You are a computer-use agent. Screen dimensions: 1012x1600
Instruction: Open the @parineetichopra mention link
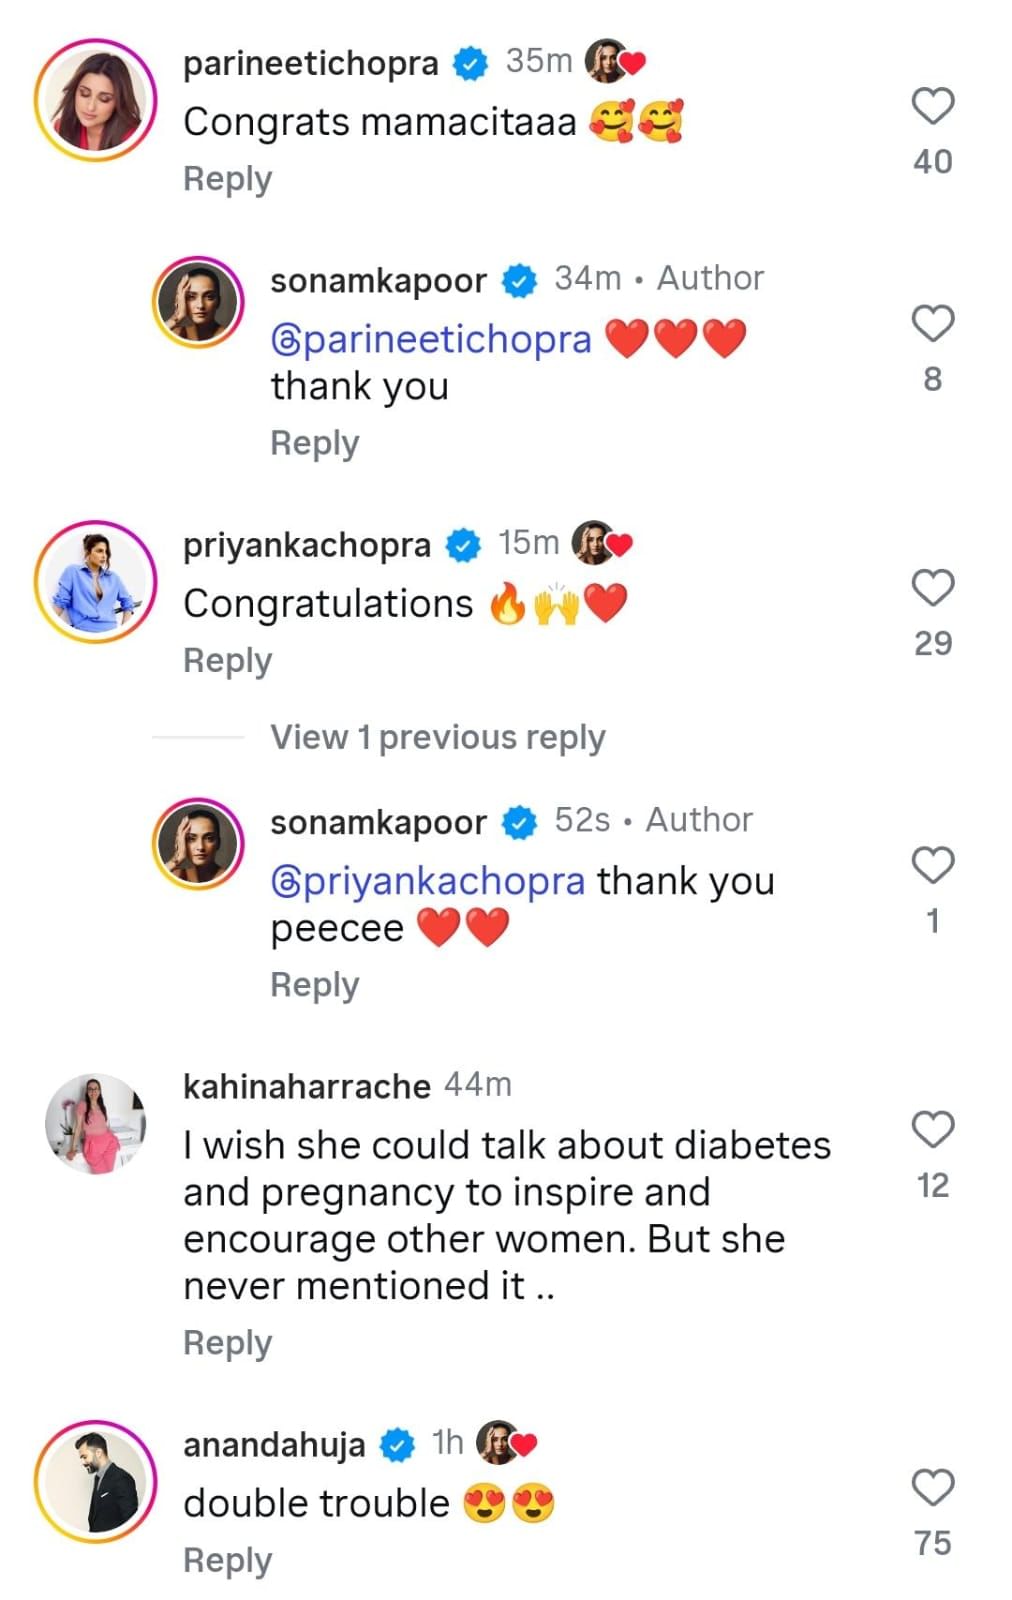coord(431,340)
